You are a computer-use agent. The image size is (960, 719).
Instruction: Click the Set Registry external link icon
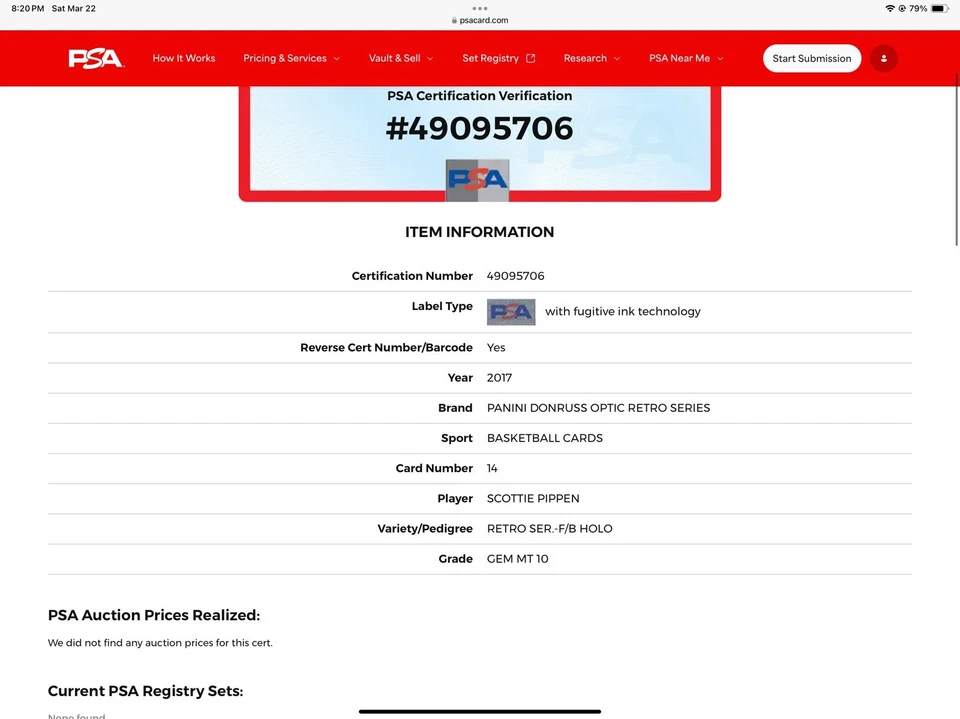[x=531, y=58]
